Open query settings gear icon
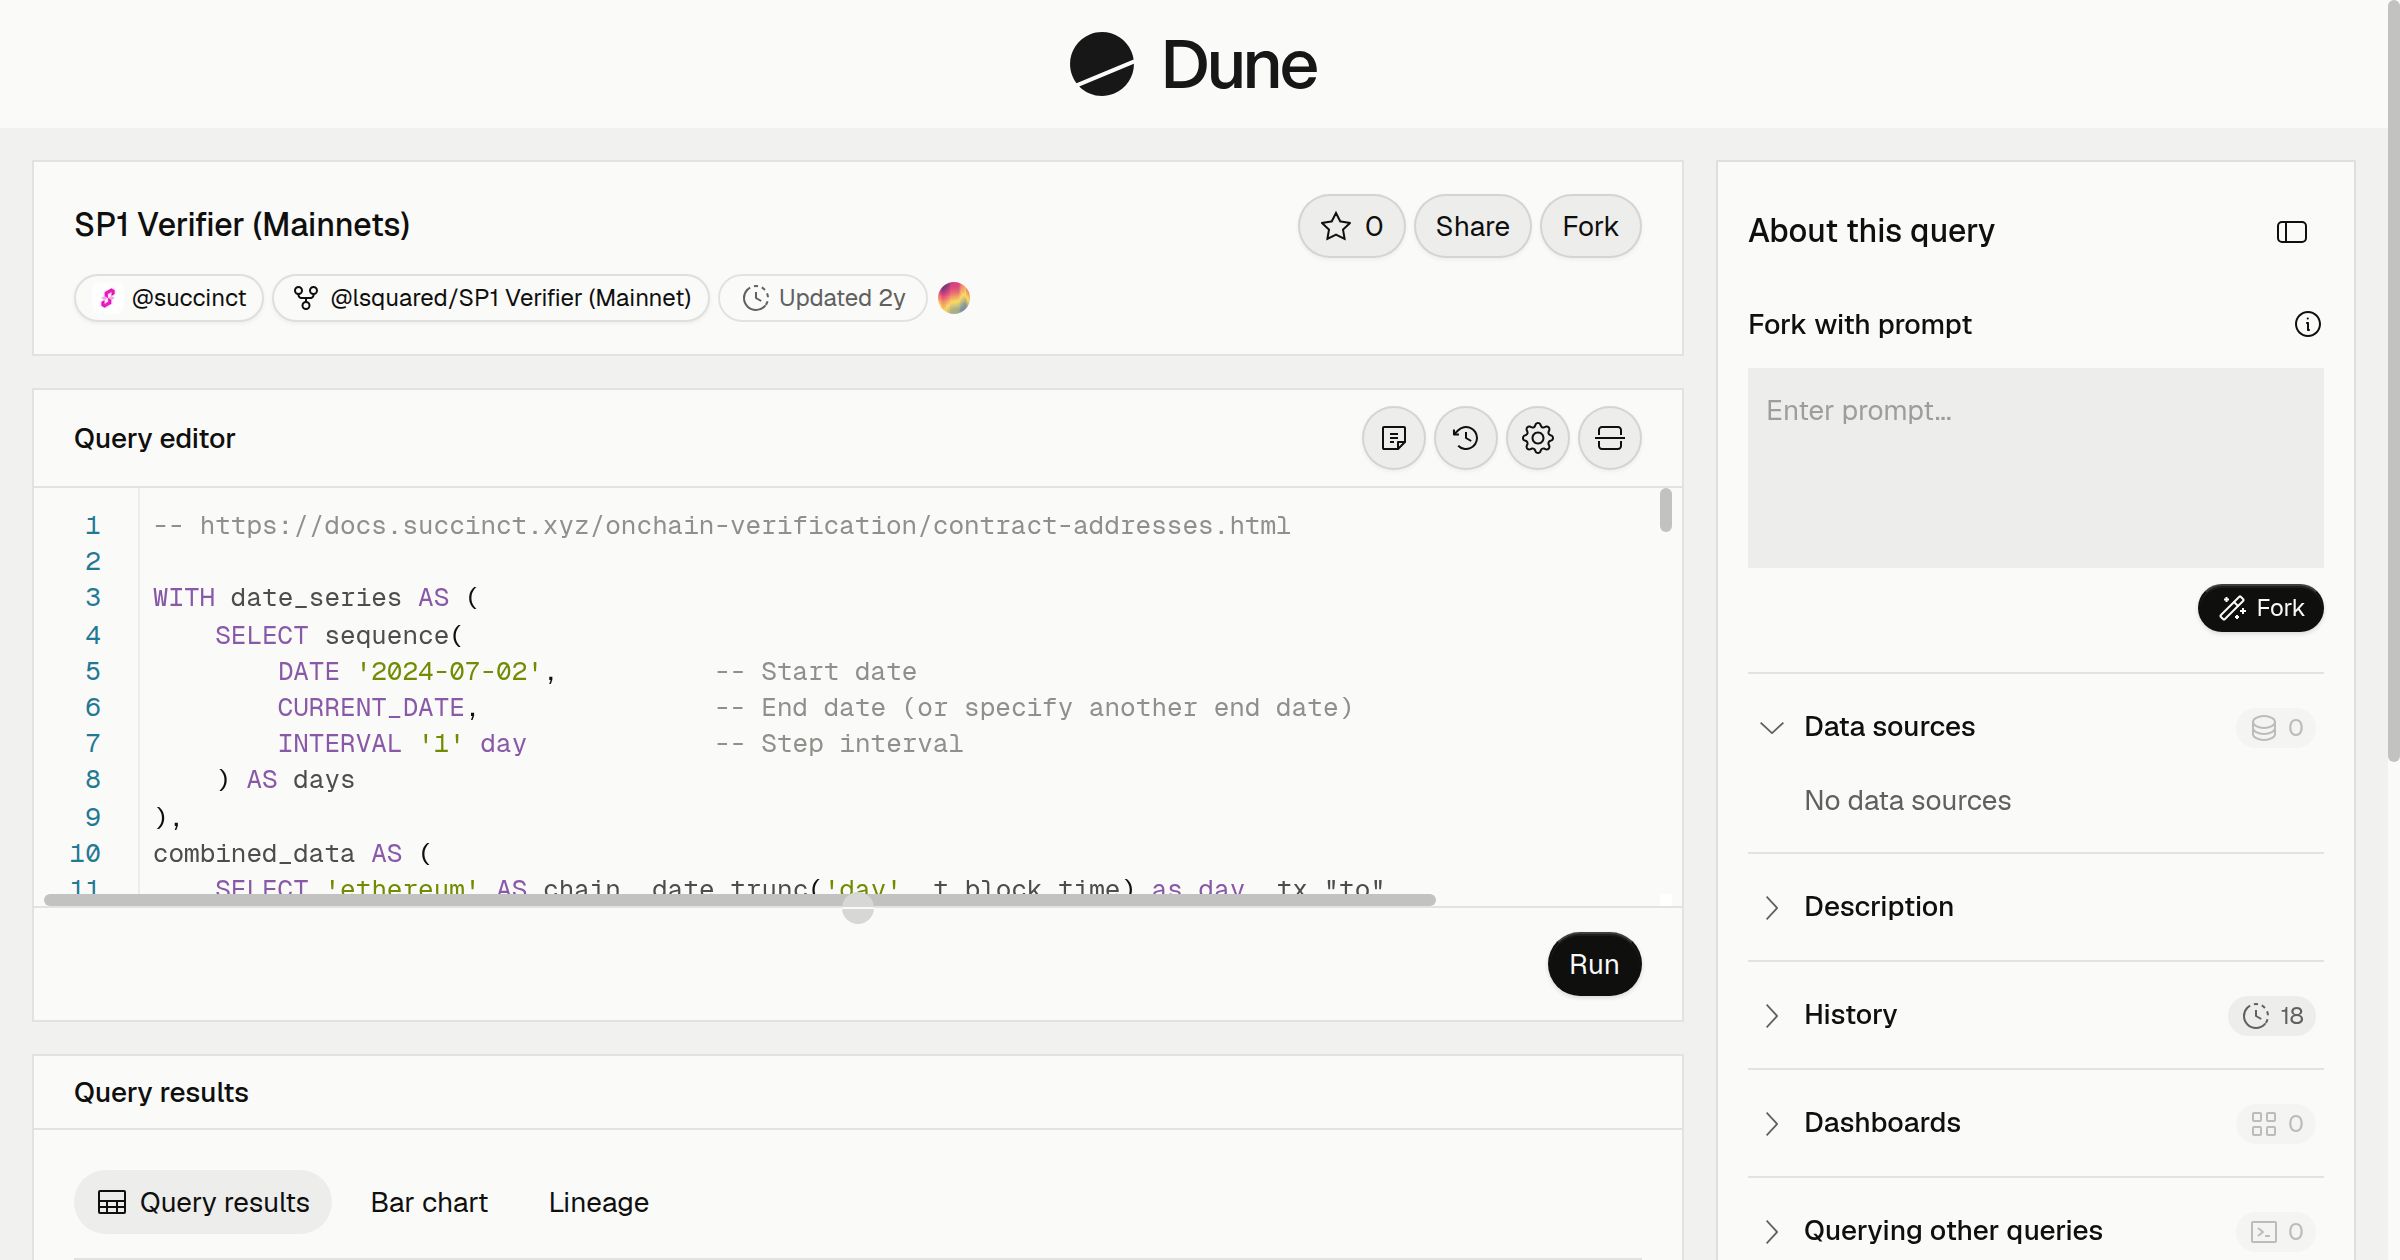Viewport: 2400px width, 1260px height. (x=1537, y=438)
